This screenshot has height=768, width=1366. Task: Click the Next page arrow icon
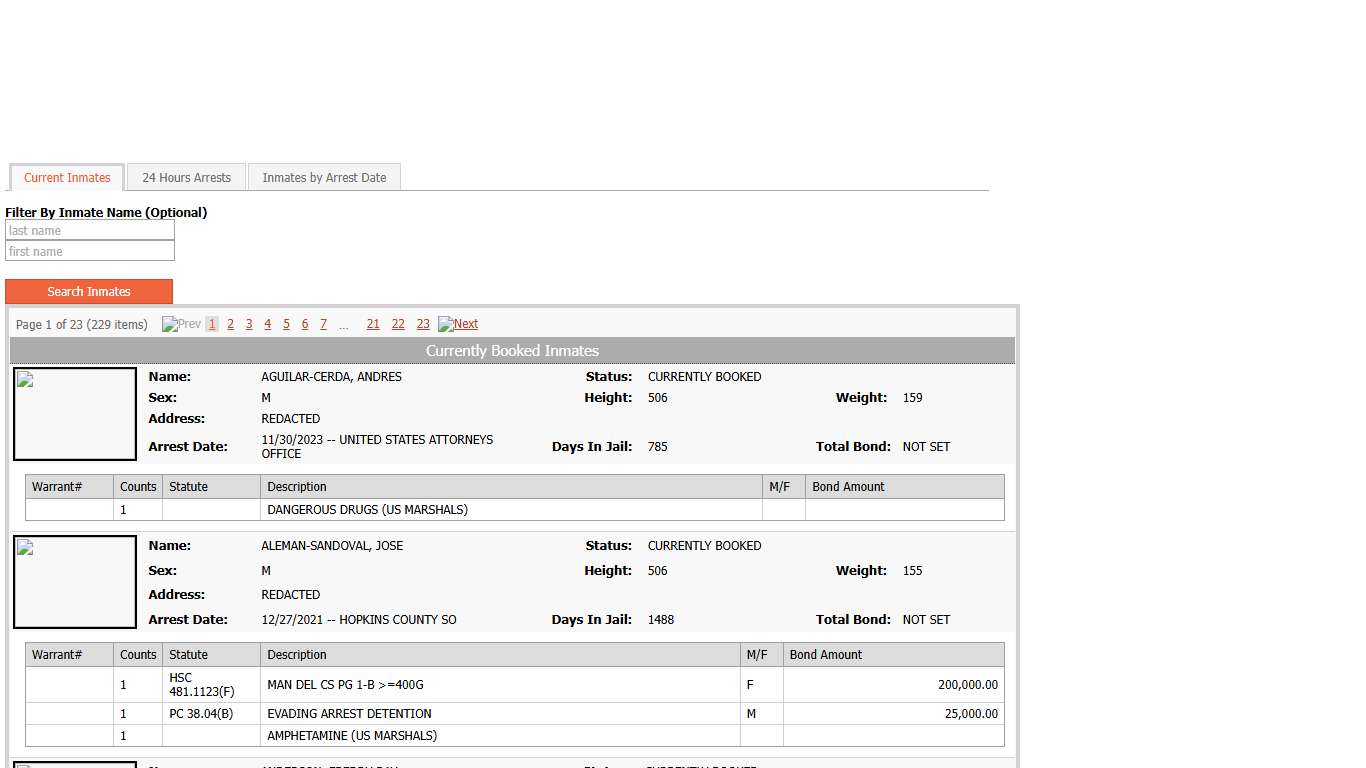pyautogui.click(x=446, y=324)
